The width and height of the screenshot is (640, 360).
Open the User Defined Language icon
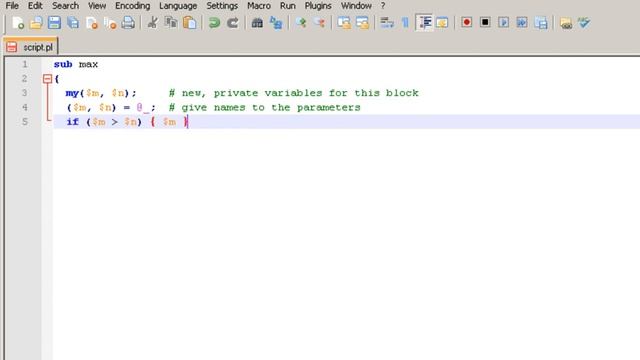(x=442, y=22)
